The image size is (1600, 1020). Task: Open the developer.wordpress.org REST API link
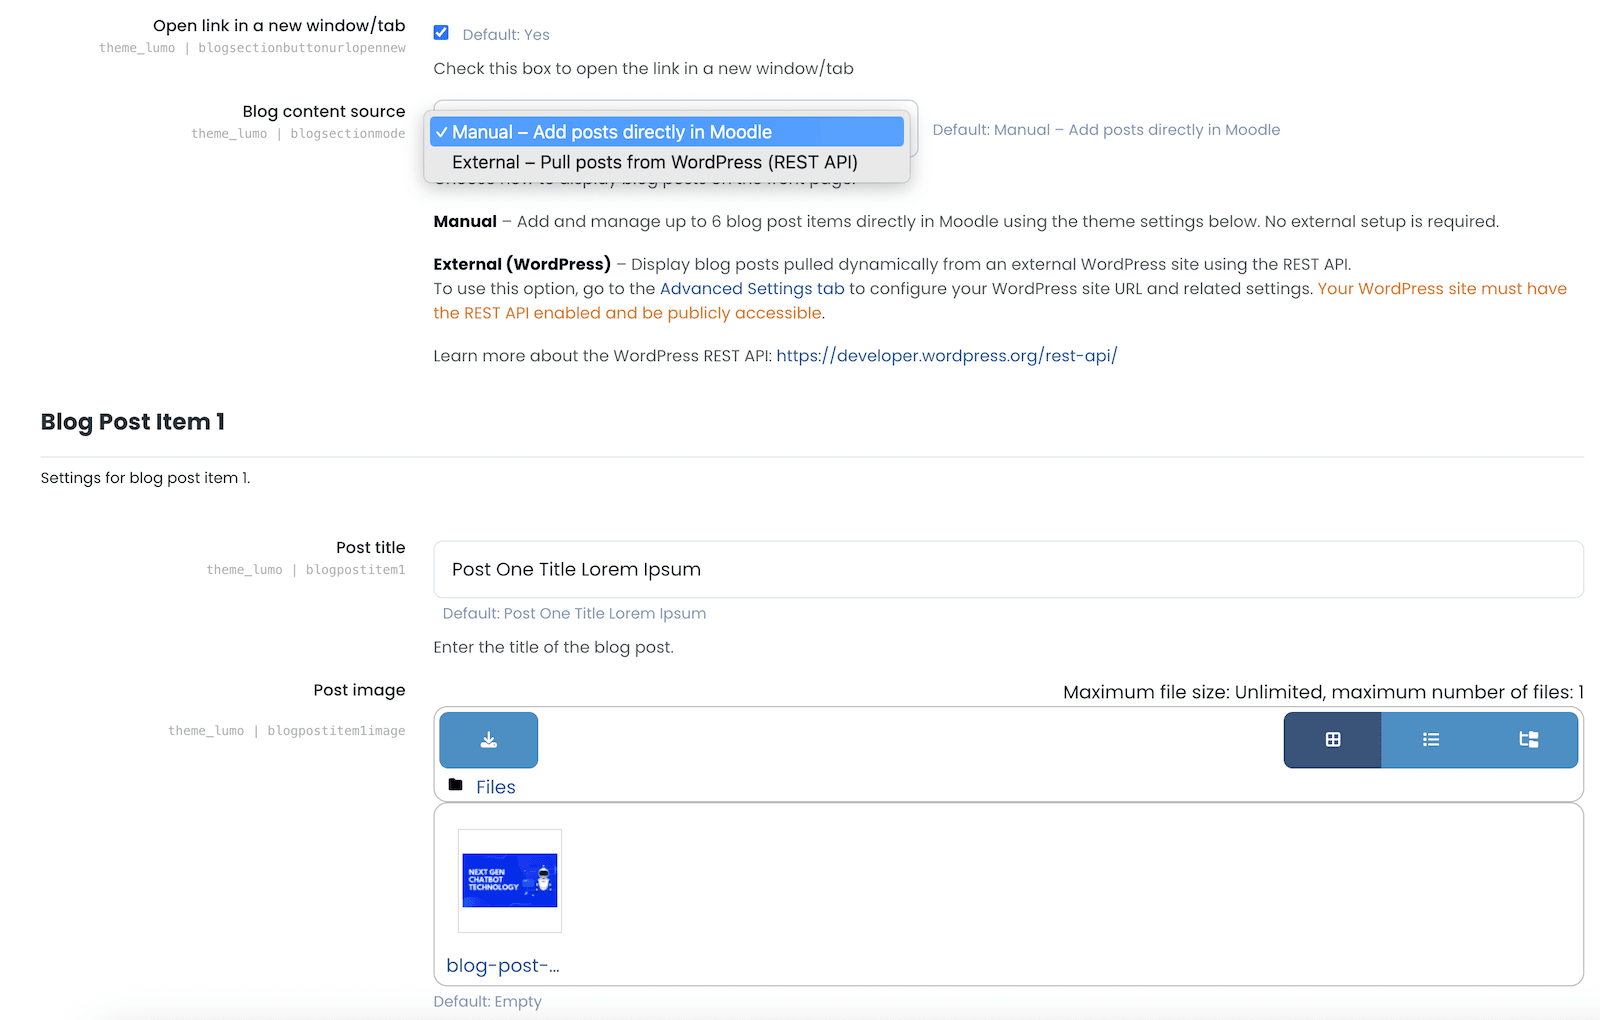click(946, 356)
